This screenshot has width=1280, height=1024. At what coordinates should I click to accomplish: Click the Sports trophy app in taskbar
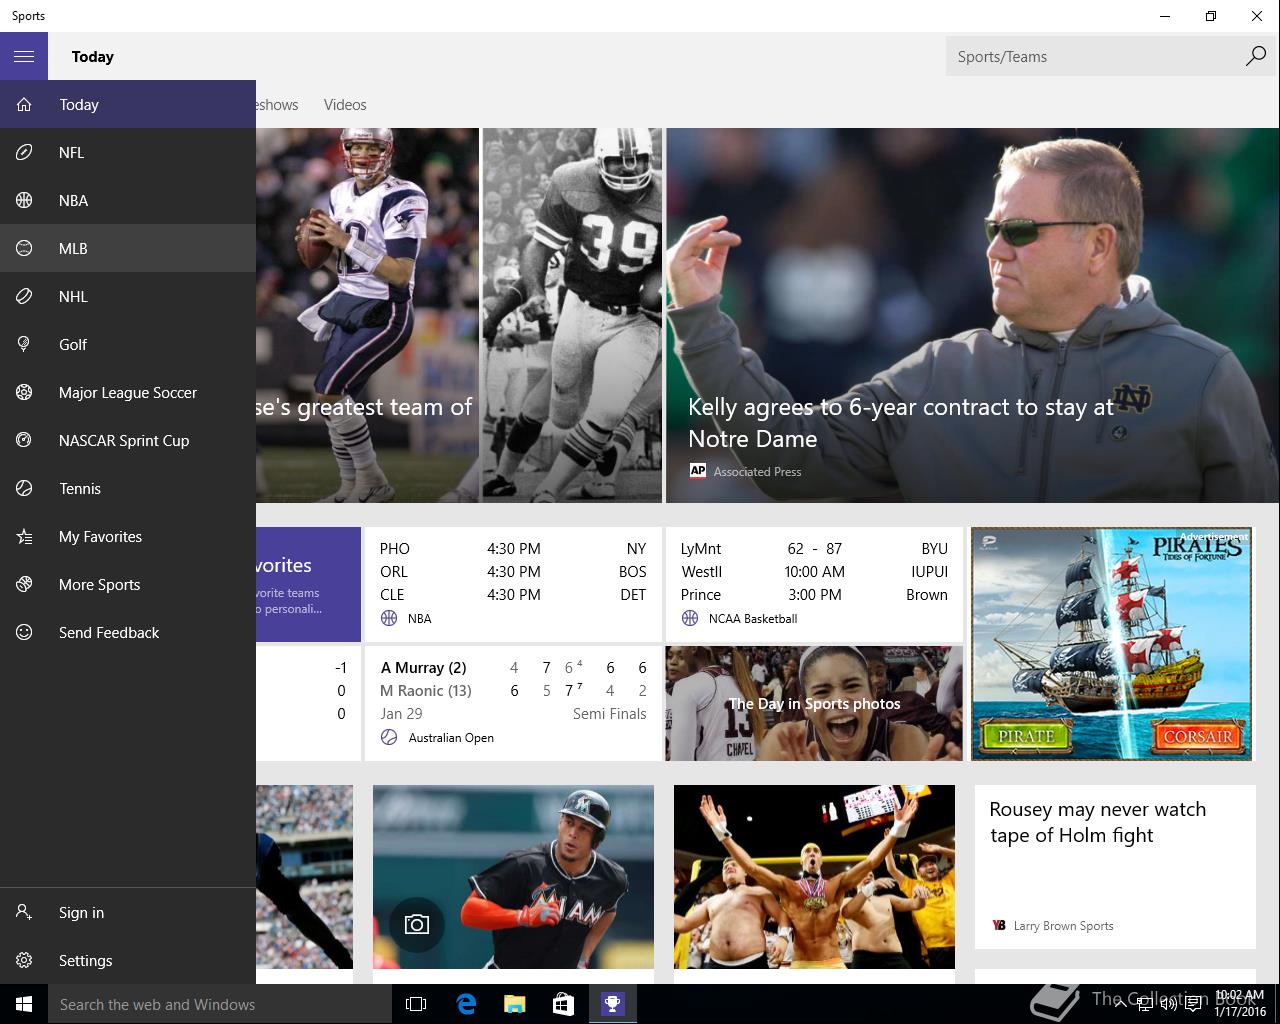(612, 1004)
